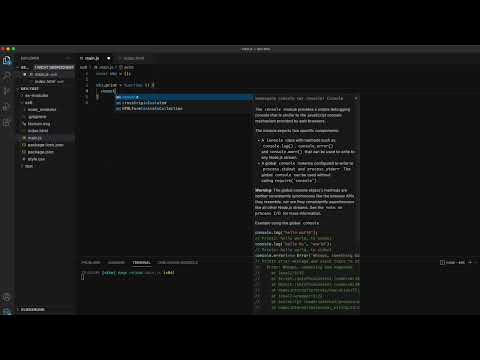480x360 pixels.
Task: Click the unsaved badge in Open Editors header
Action: pos(54,67)
